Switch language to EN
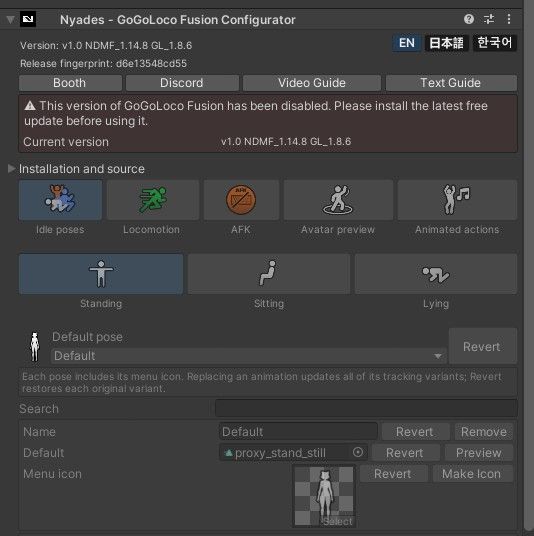Screen dimensions: 534x536 click(x=406, y=43)
